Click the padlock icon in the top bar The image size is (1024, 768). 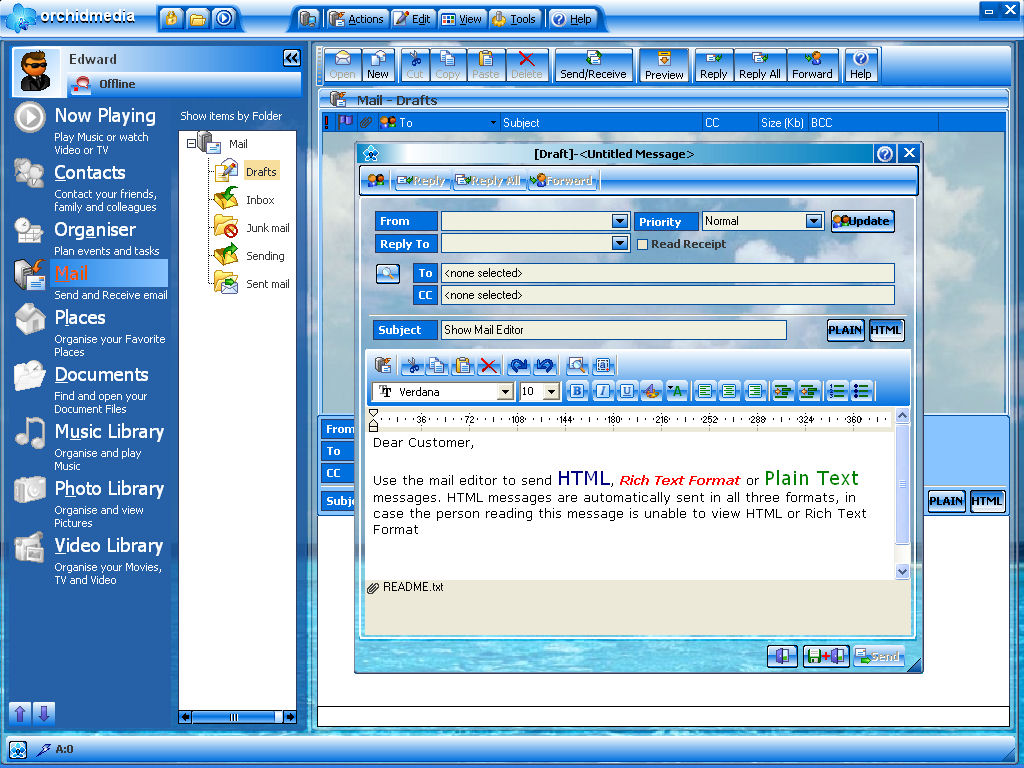pos(171,18)
